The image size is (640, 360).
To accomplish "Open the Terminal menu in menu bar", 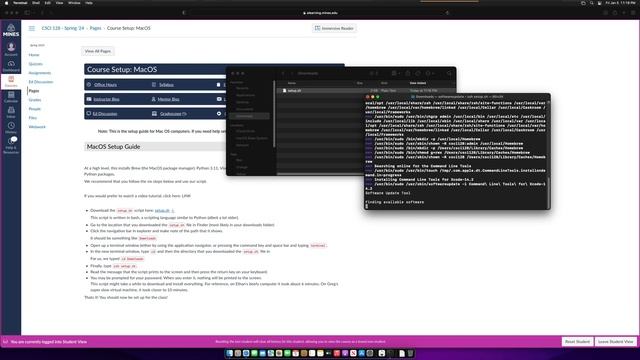I will point(20,3).
